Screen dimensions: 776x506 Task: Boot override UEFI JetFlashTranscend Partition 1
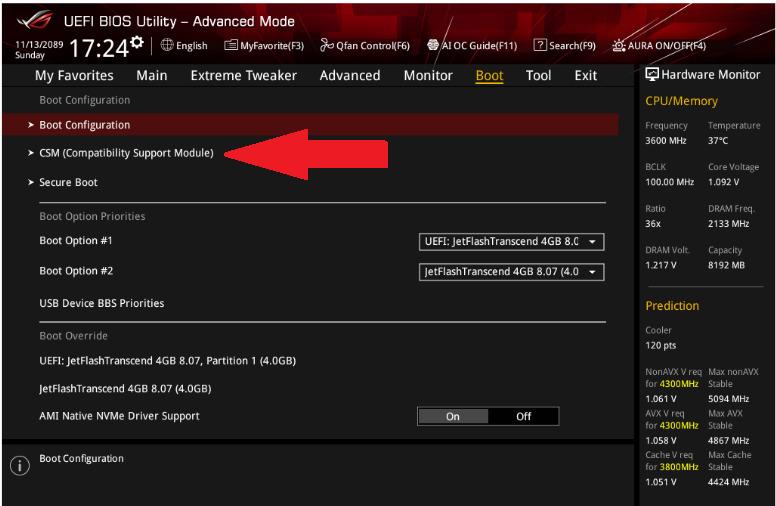point(167,360)
